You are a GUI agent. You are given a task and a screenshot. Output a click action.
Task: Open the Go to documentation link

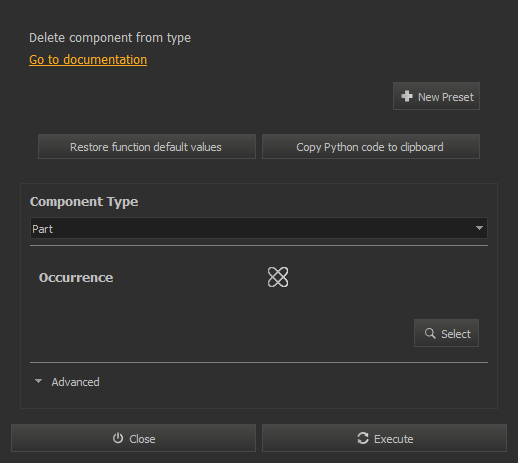pos(88,60)
